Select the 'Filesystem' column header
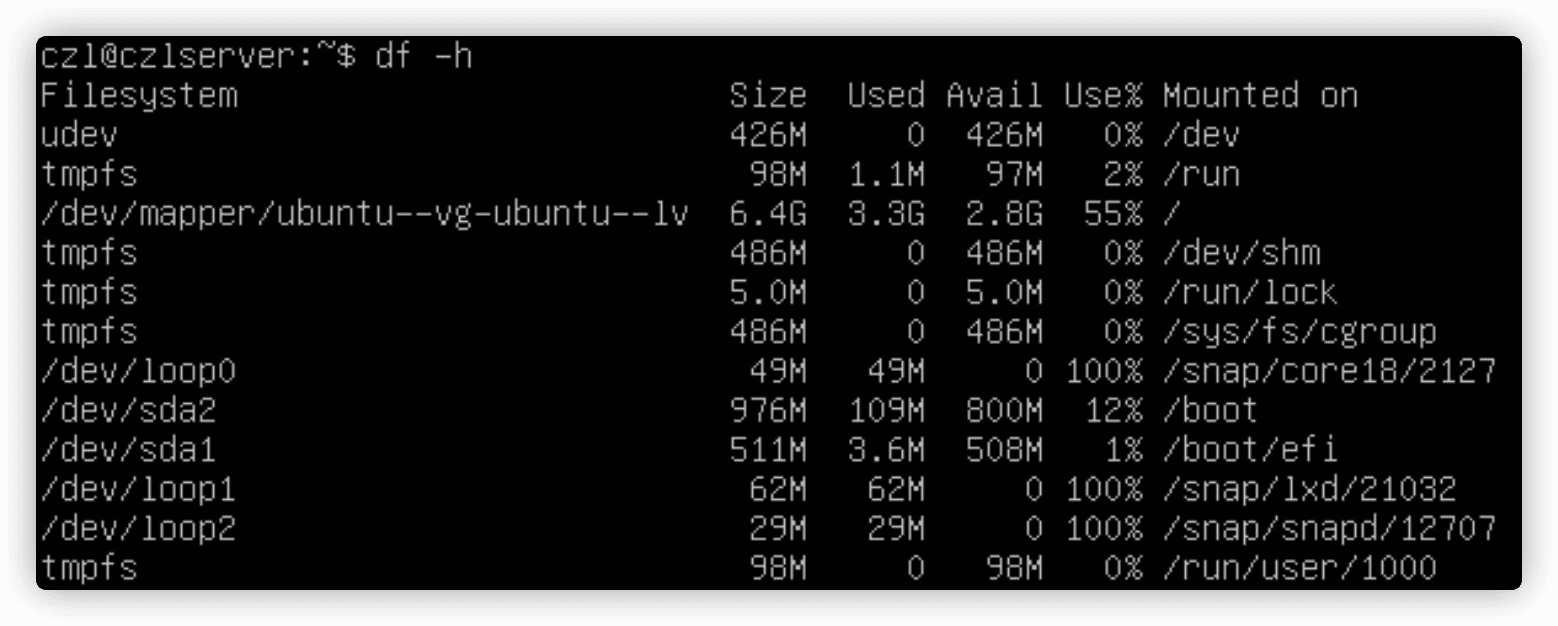 click(x=139, y=96)
